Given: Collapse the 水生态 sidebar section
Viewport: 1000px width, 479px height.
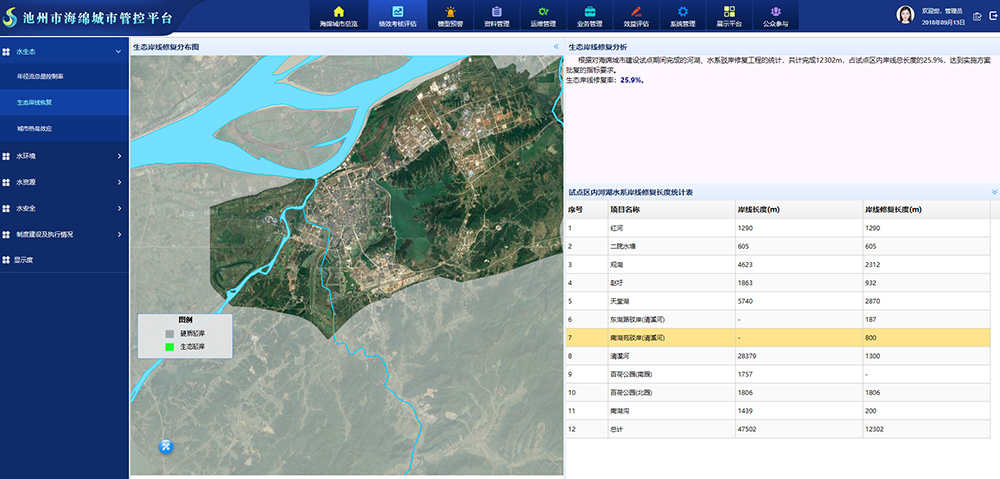Looking at the screenshot, I should click(x=119, y=50).
